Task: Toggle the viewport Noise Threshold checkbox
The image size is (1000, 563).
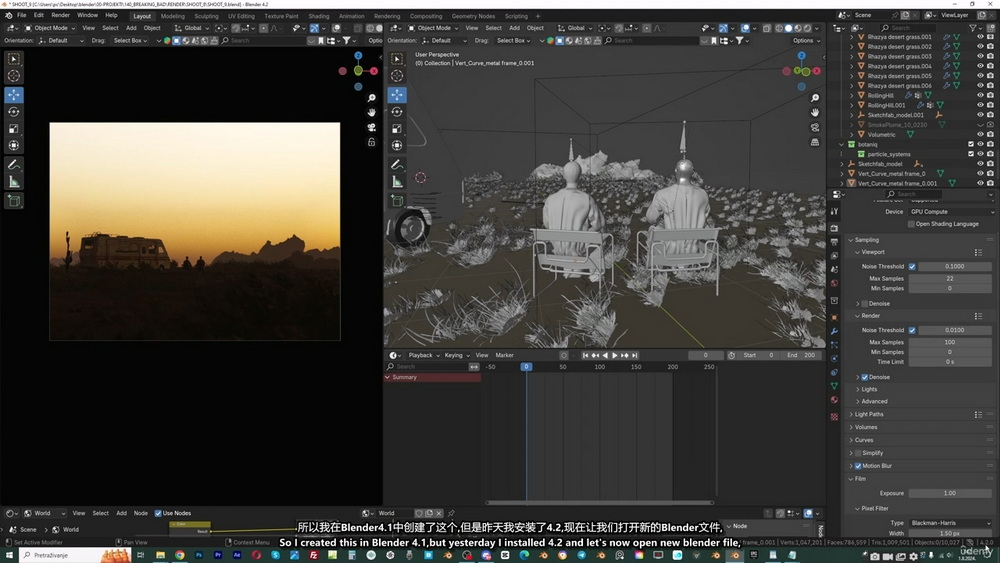Action: coord(912,267)
